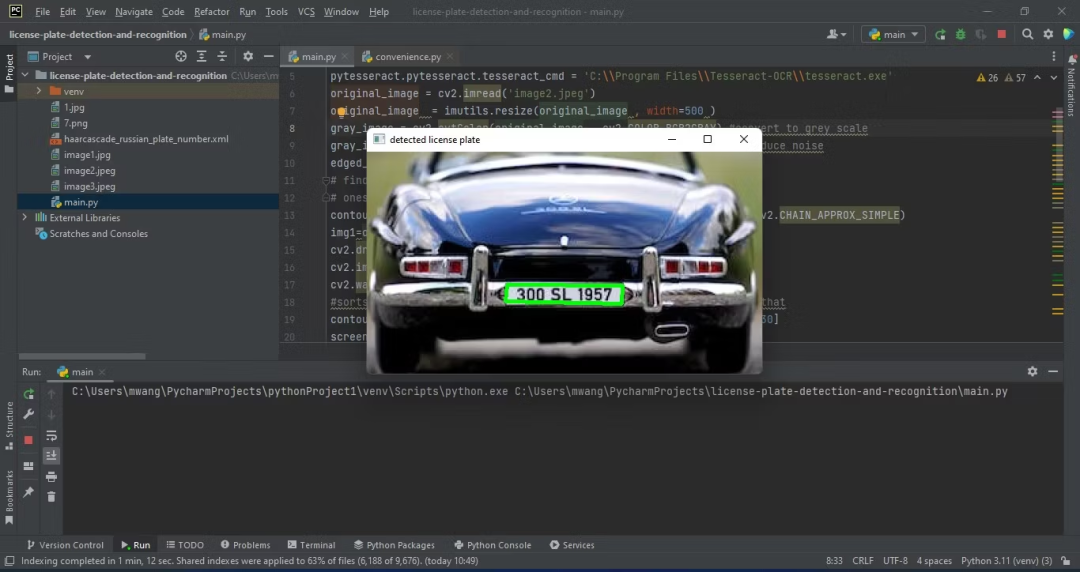Click CRLF line separator selector
Viewport: 1080px width, 572px height.
(862, 561)
